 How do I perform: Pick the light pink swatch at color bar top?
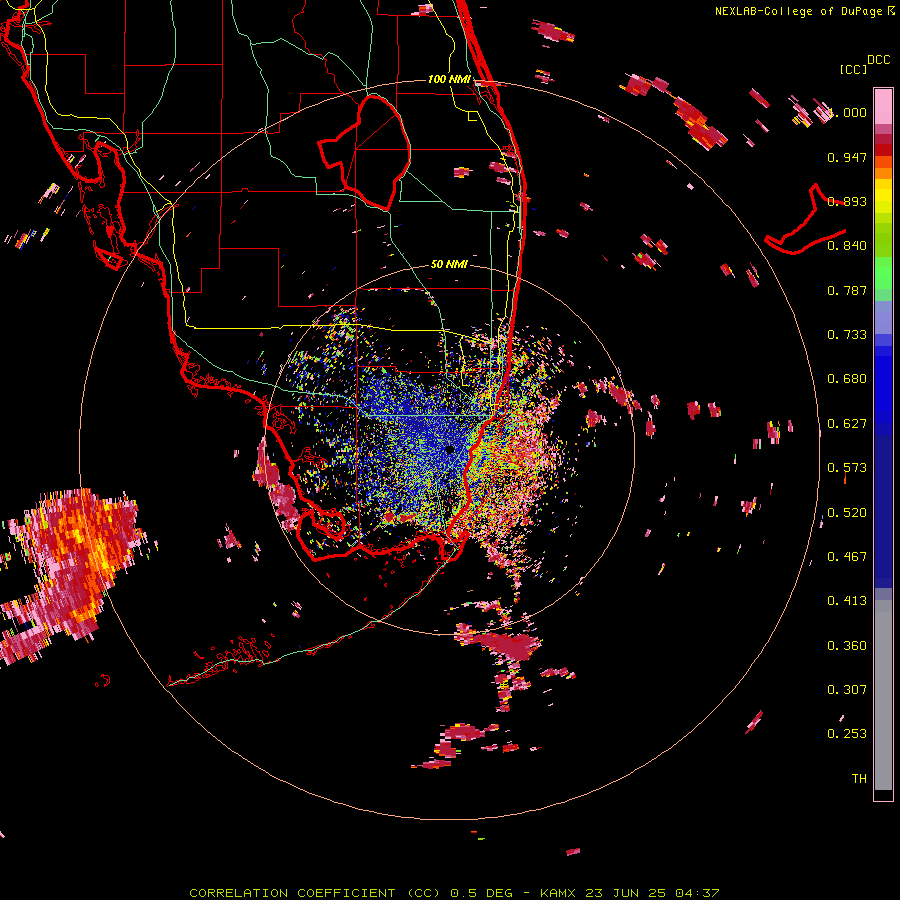[x=883, y=106]
